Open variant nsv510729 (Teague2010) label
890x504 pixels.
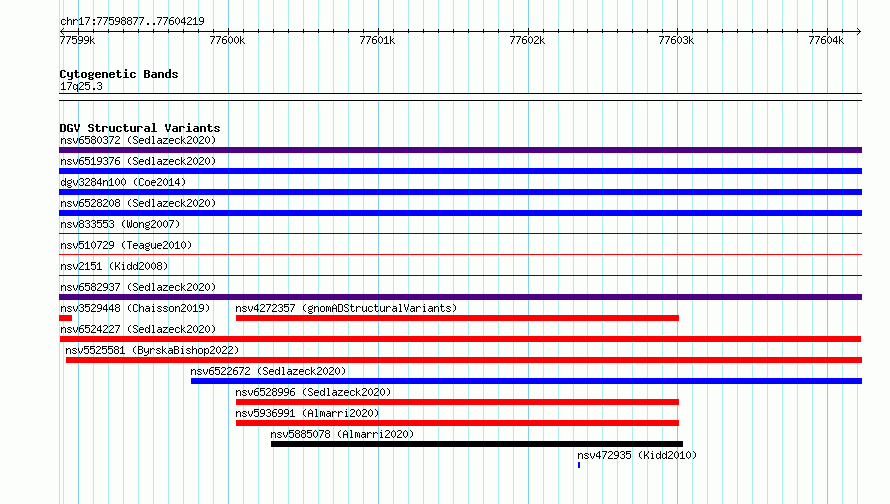pyautogui.click(x=126, y=245)
